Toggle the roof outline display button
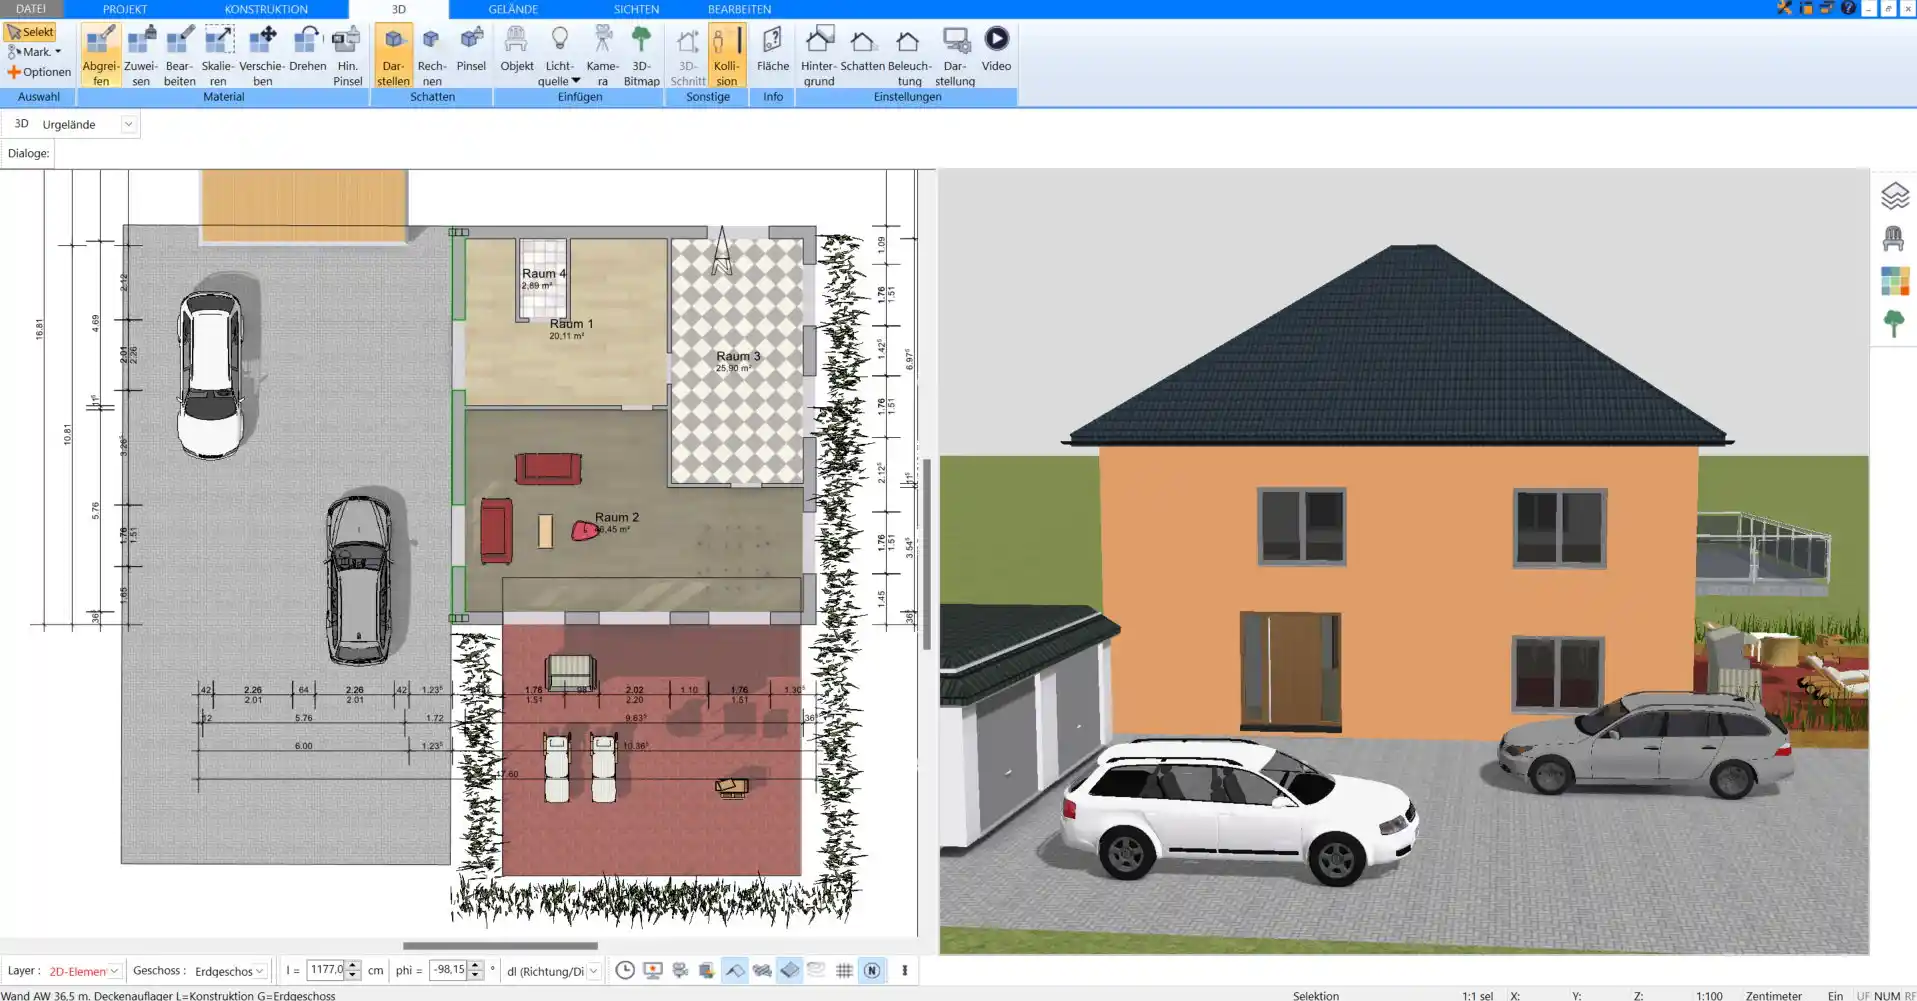The image size is (1917, 1001). point(735,970)
